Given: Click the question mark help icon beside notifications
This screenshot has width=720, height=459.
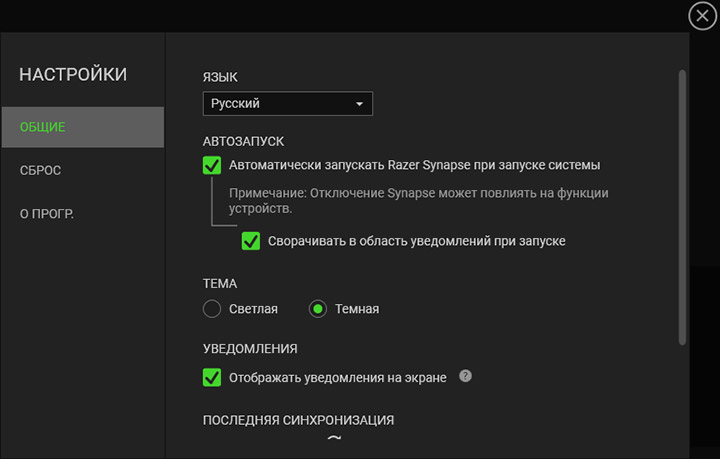Looking at the screenshot, I should pos(465,377).
